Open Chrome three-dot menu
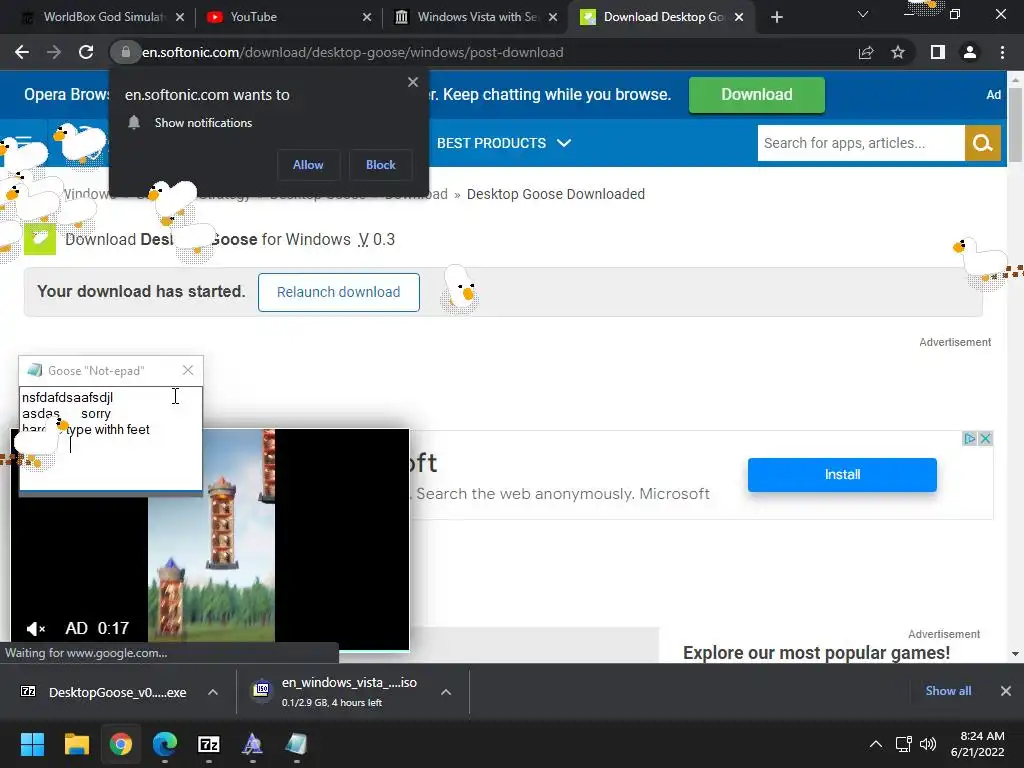 [1002, 52]
